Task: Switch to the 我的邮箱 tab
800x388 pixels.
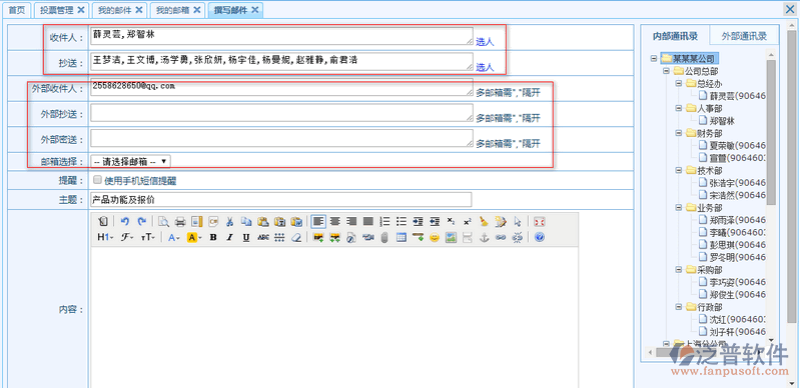Action: (172, 10)
